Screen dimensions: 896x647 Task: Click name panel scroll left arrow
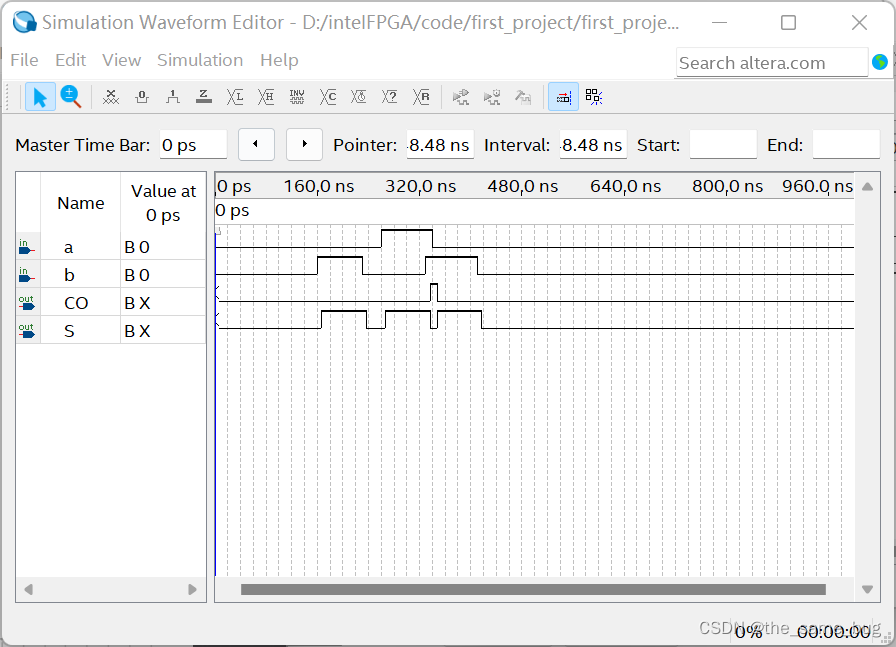(29, 589)
